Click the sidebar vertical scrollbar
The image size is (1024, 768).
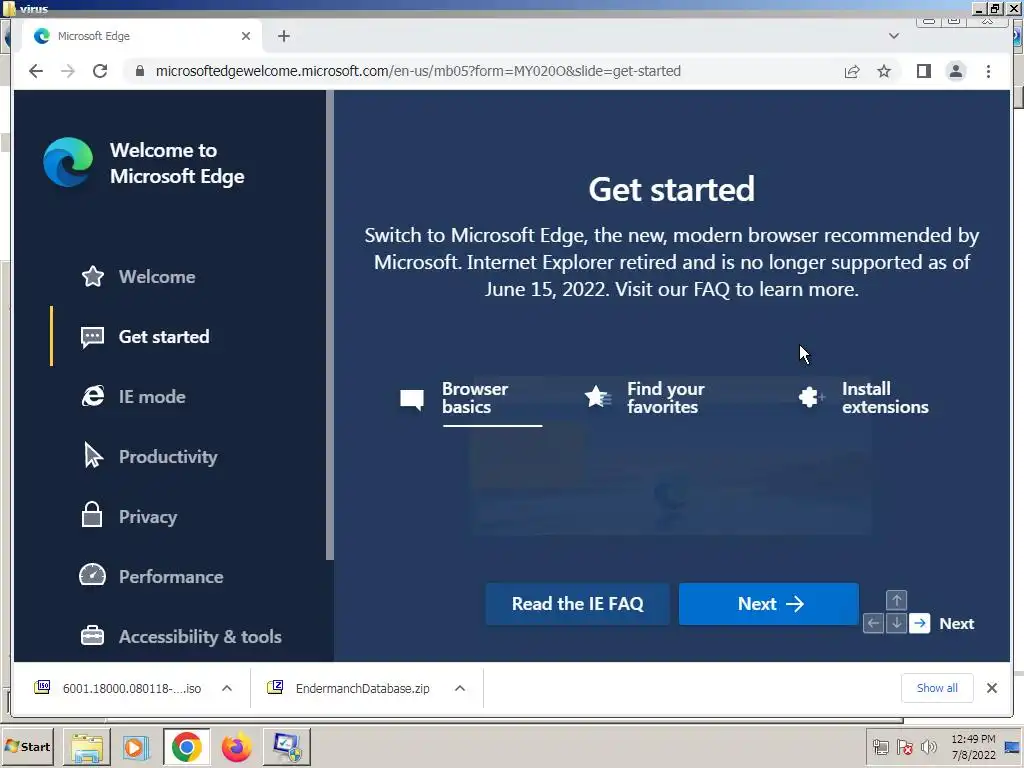pyautogui.click(x=330, y=325)
